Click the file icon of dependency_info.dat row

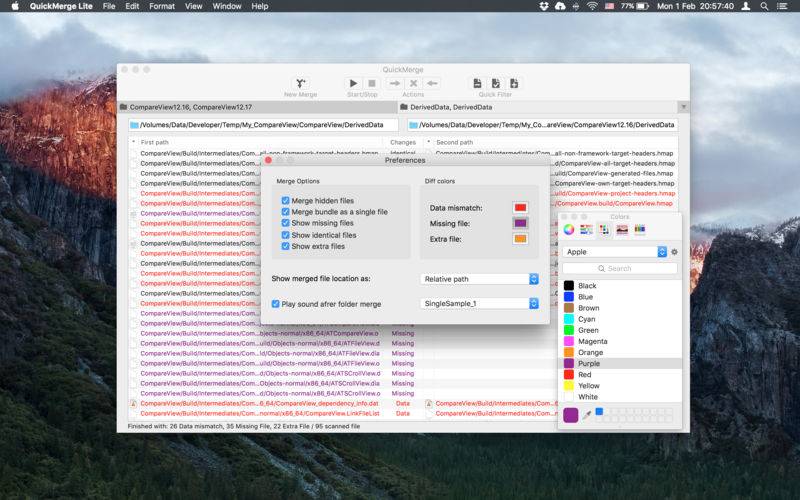pyautogui.click(x=134, y=404)
